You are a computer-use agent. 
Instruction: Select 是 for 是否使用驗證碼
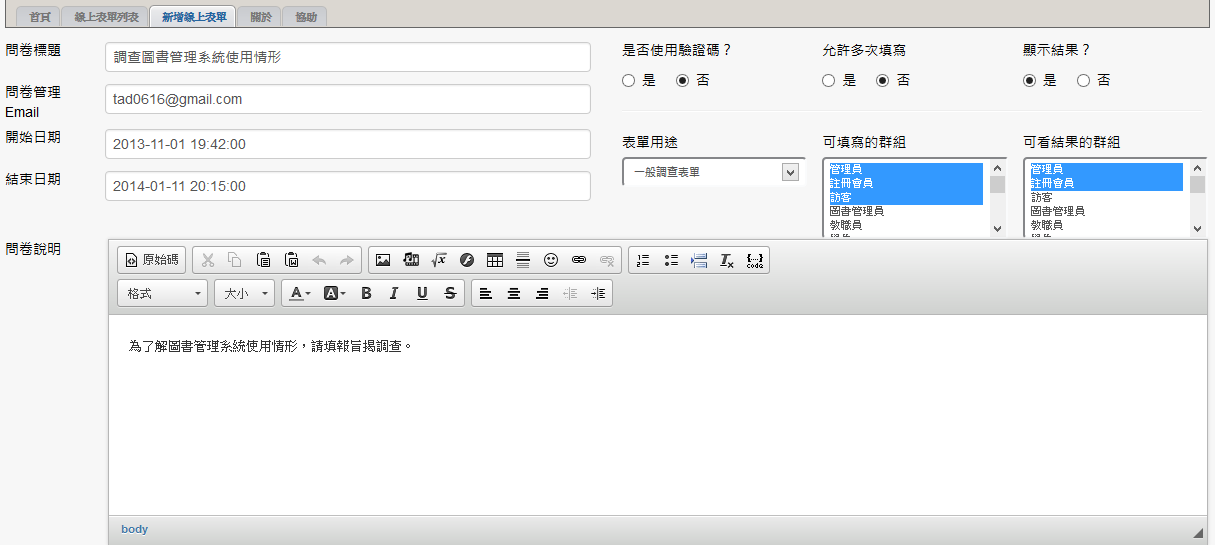point(628,81)
